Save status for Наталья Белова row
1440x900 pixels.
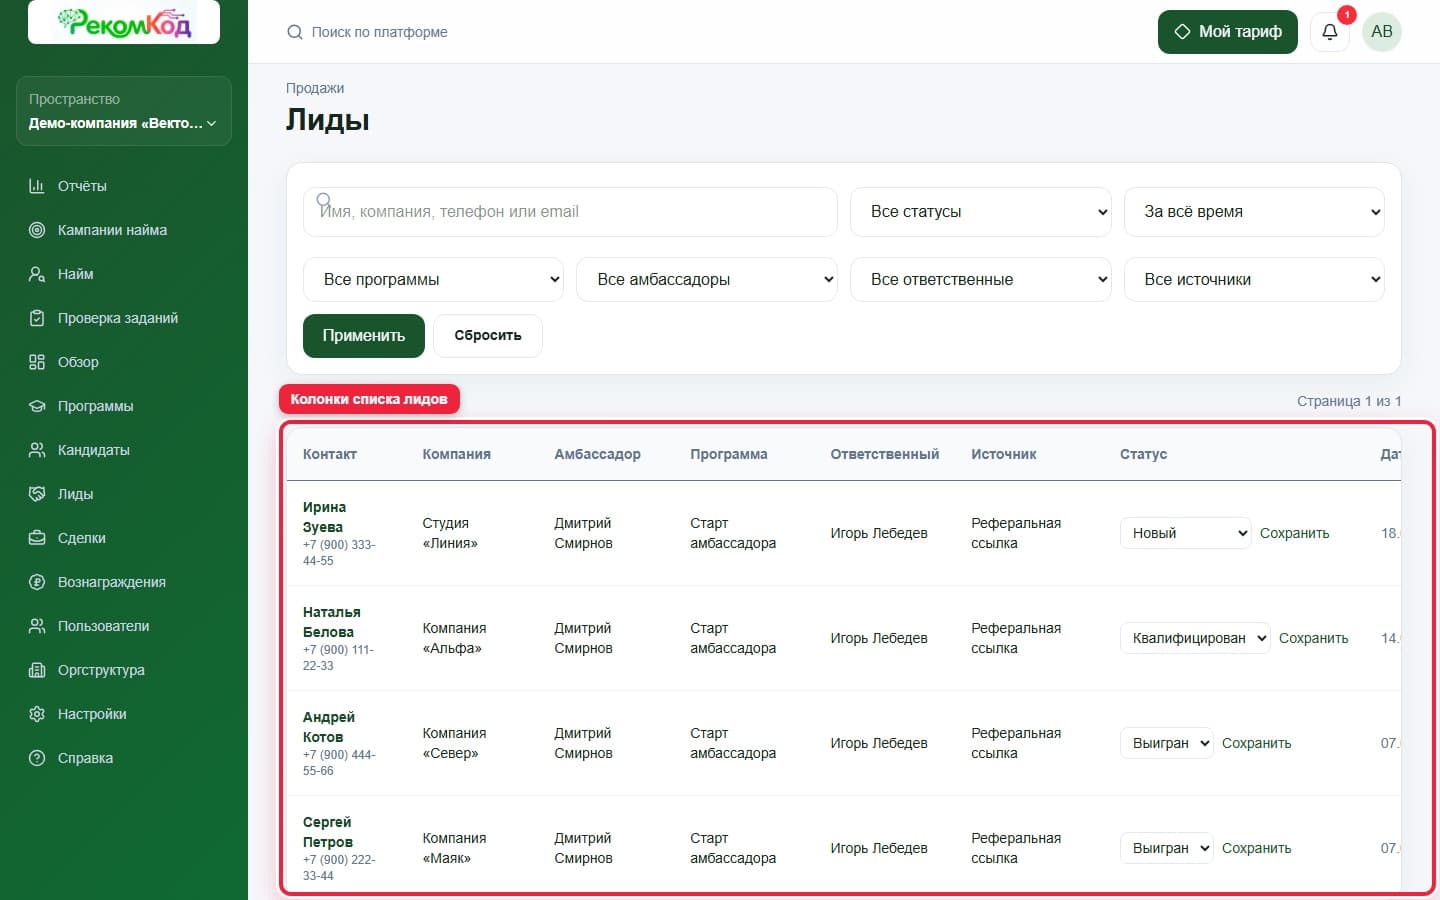[x=1313, y=638]
